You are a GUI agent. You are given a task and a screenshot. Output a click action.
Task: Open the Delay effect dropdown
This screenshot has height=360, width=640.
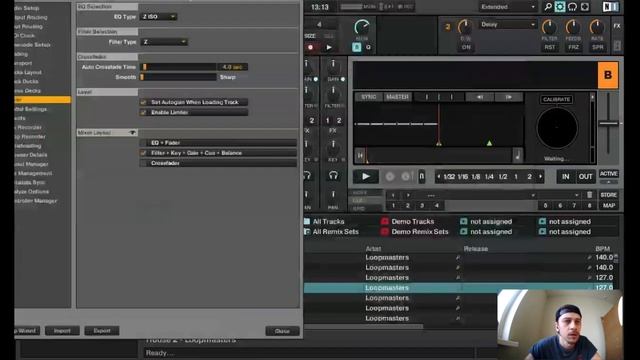point(508,24)
